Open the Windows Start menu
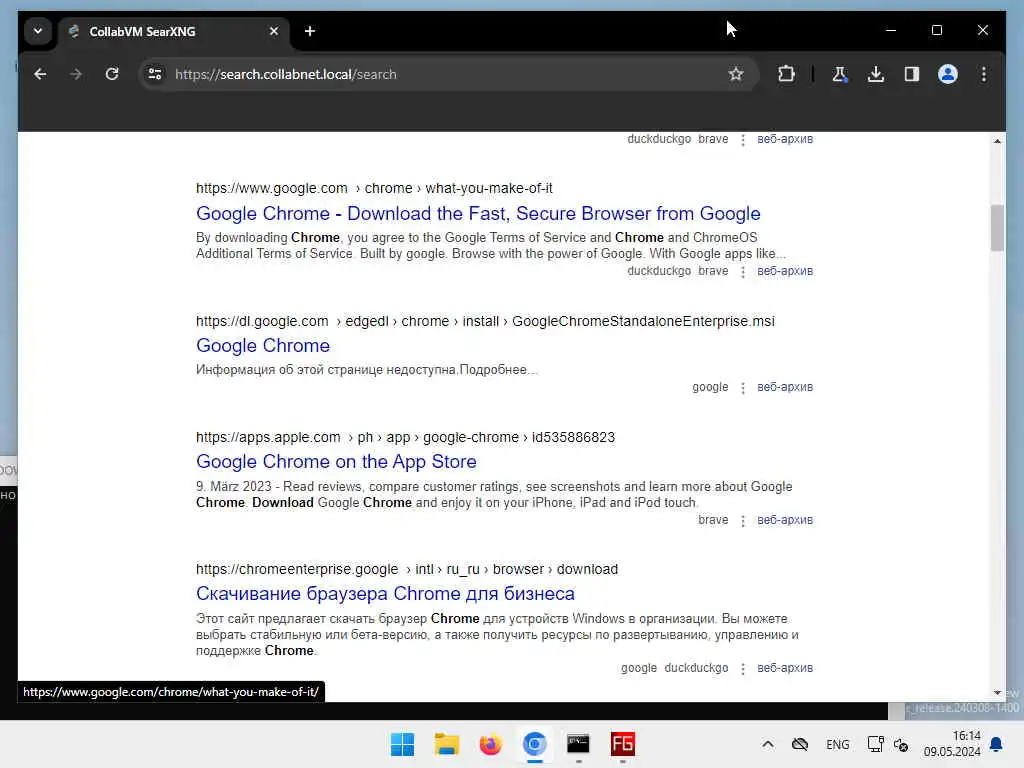 (402, 744)
